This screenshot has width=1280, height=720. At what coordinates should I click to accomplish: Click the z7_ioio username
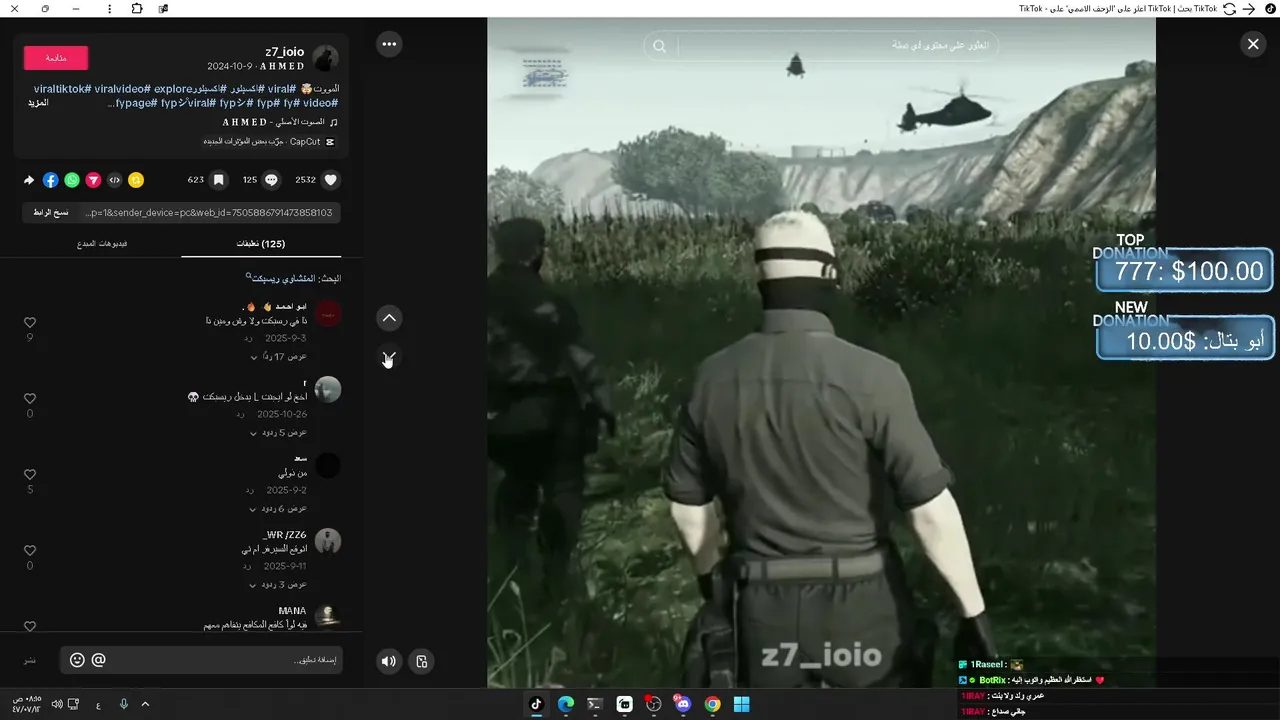point(285,52)
